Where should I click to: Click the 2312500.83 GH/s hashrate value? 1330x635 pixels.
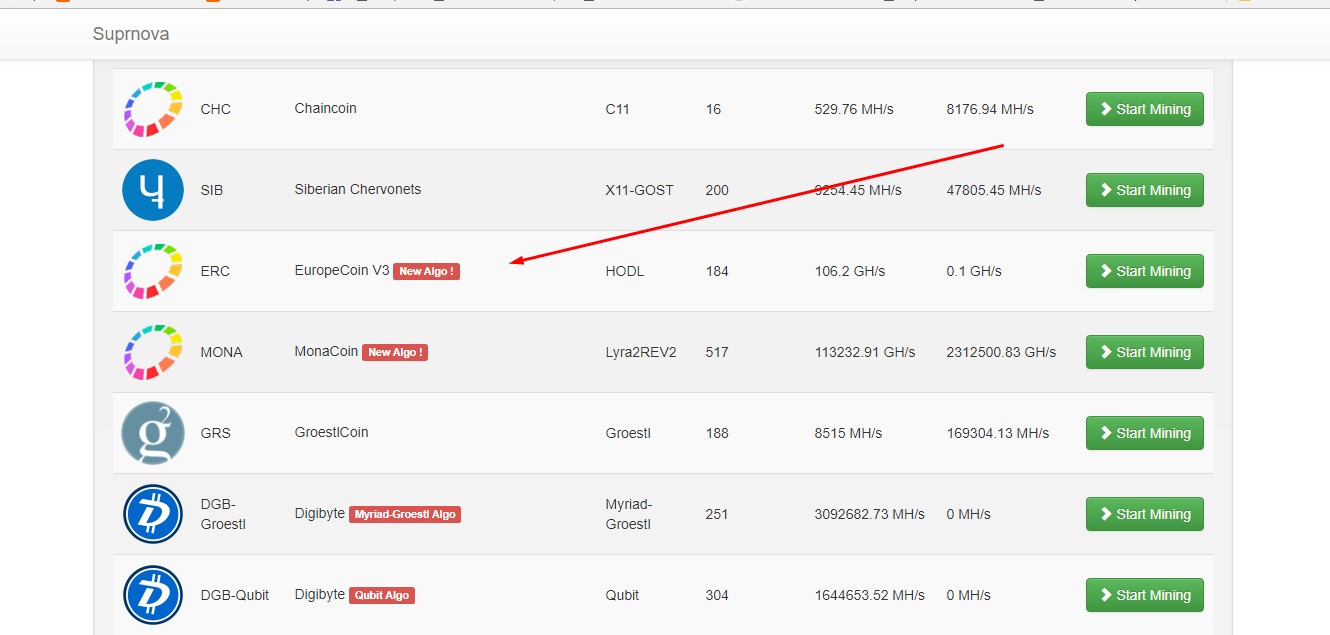click(1001, 352)
